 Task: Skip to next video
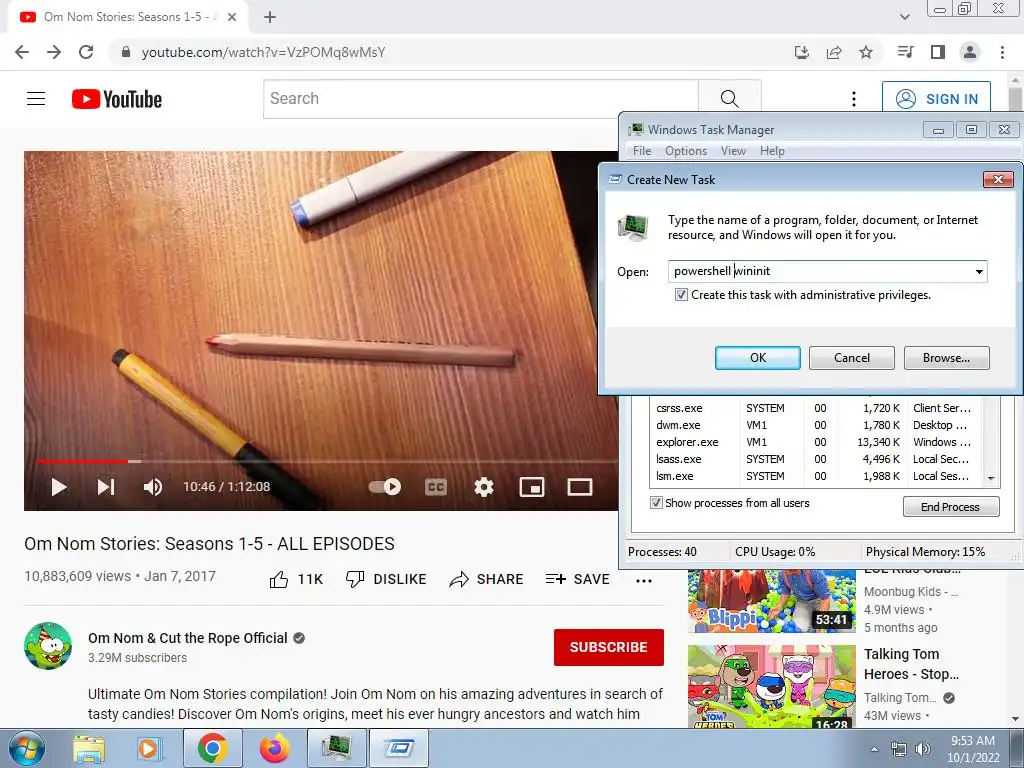pos(106,487)
